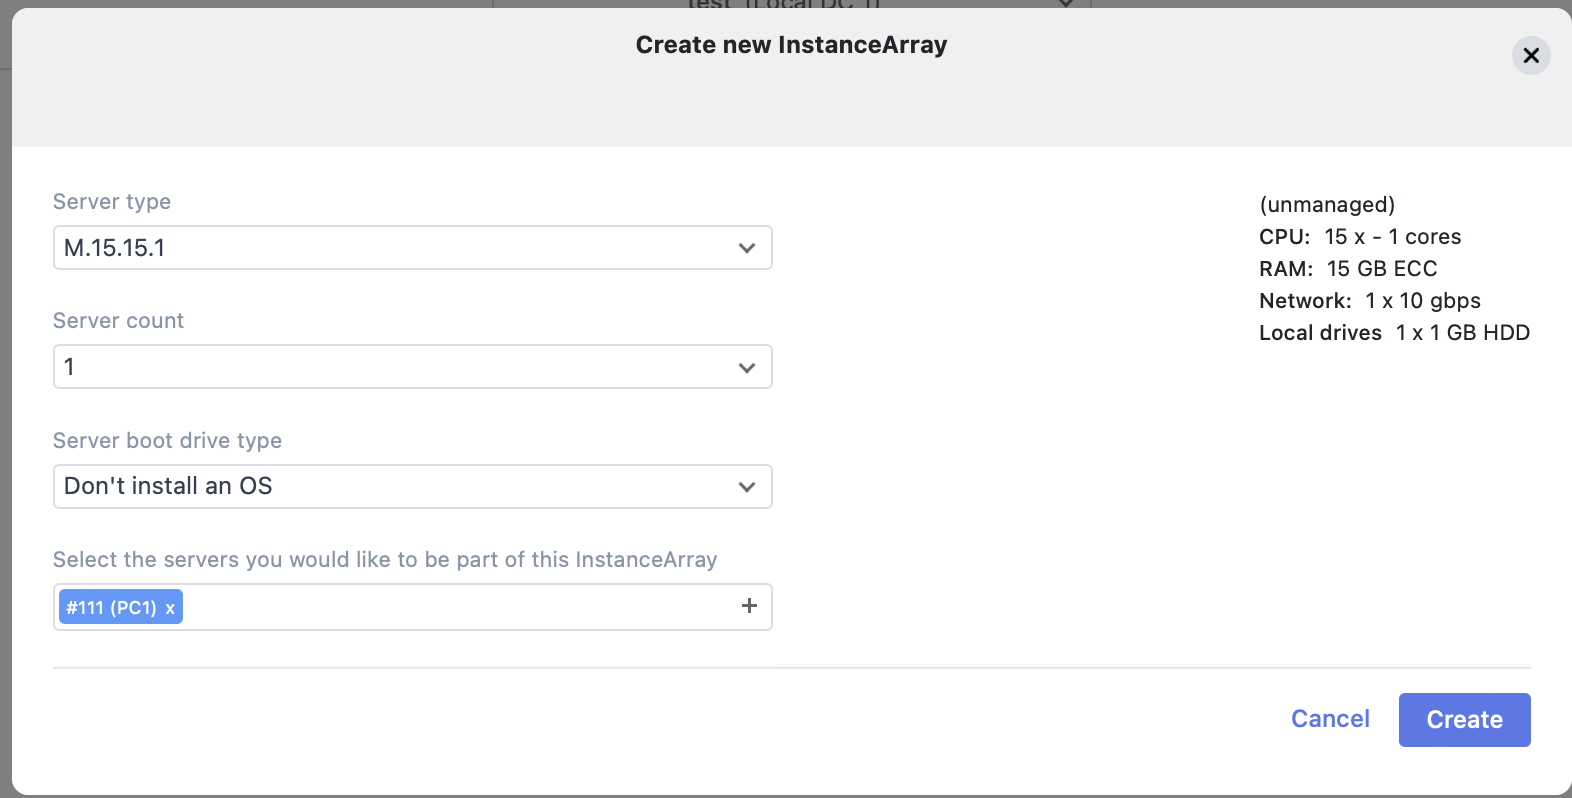Focus the server selection input field
1572x798 pixels.
click(x=450, y=607)
